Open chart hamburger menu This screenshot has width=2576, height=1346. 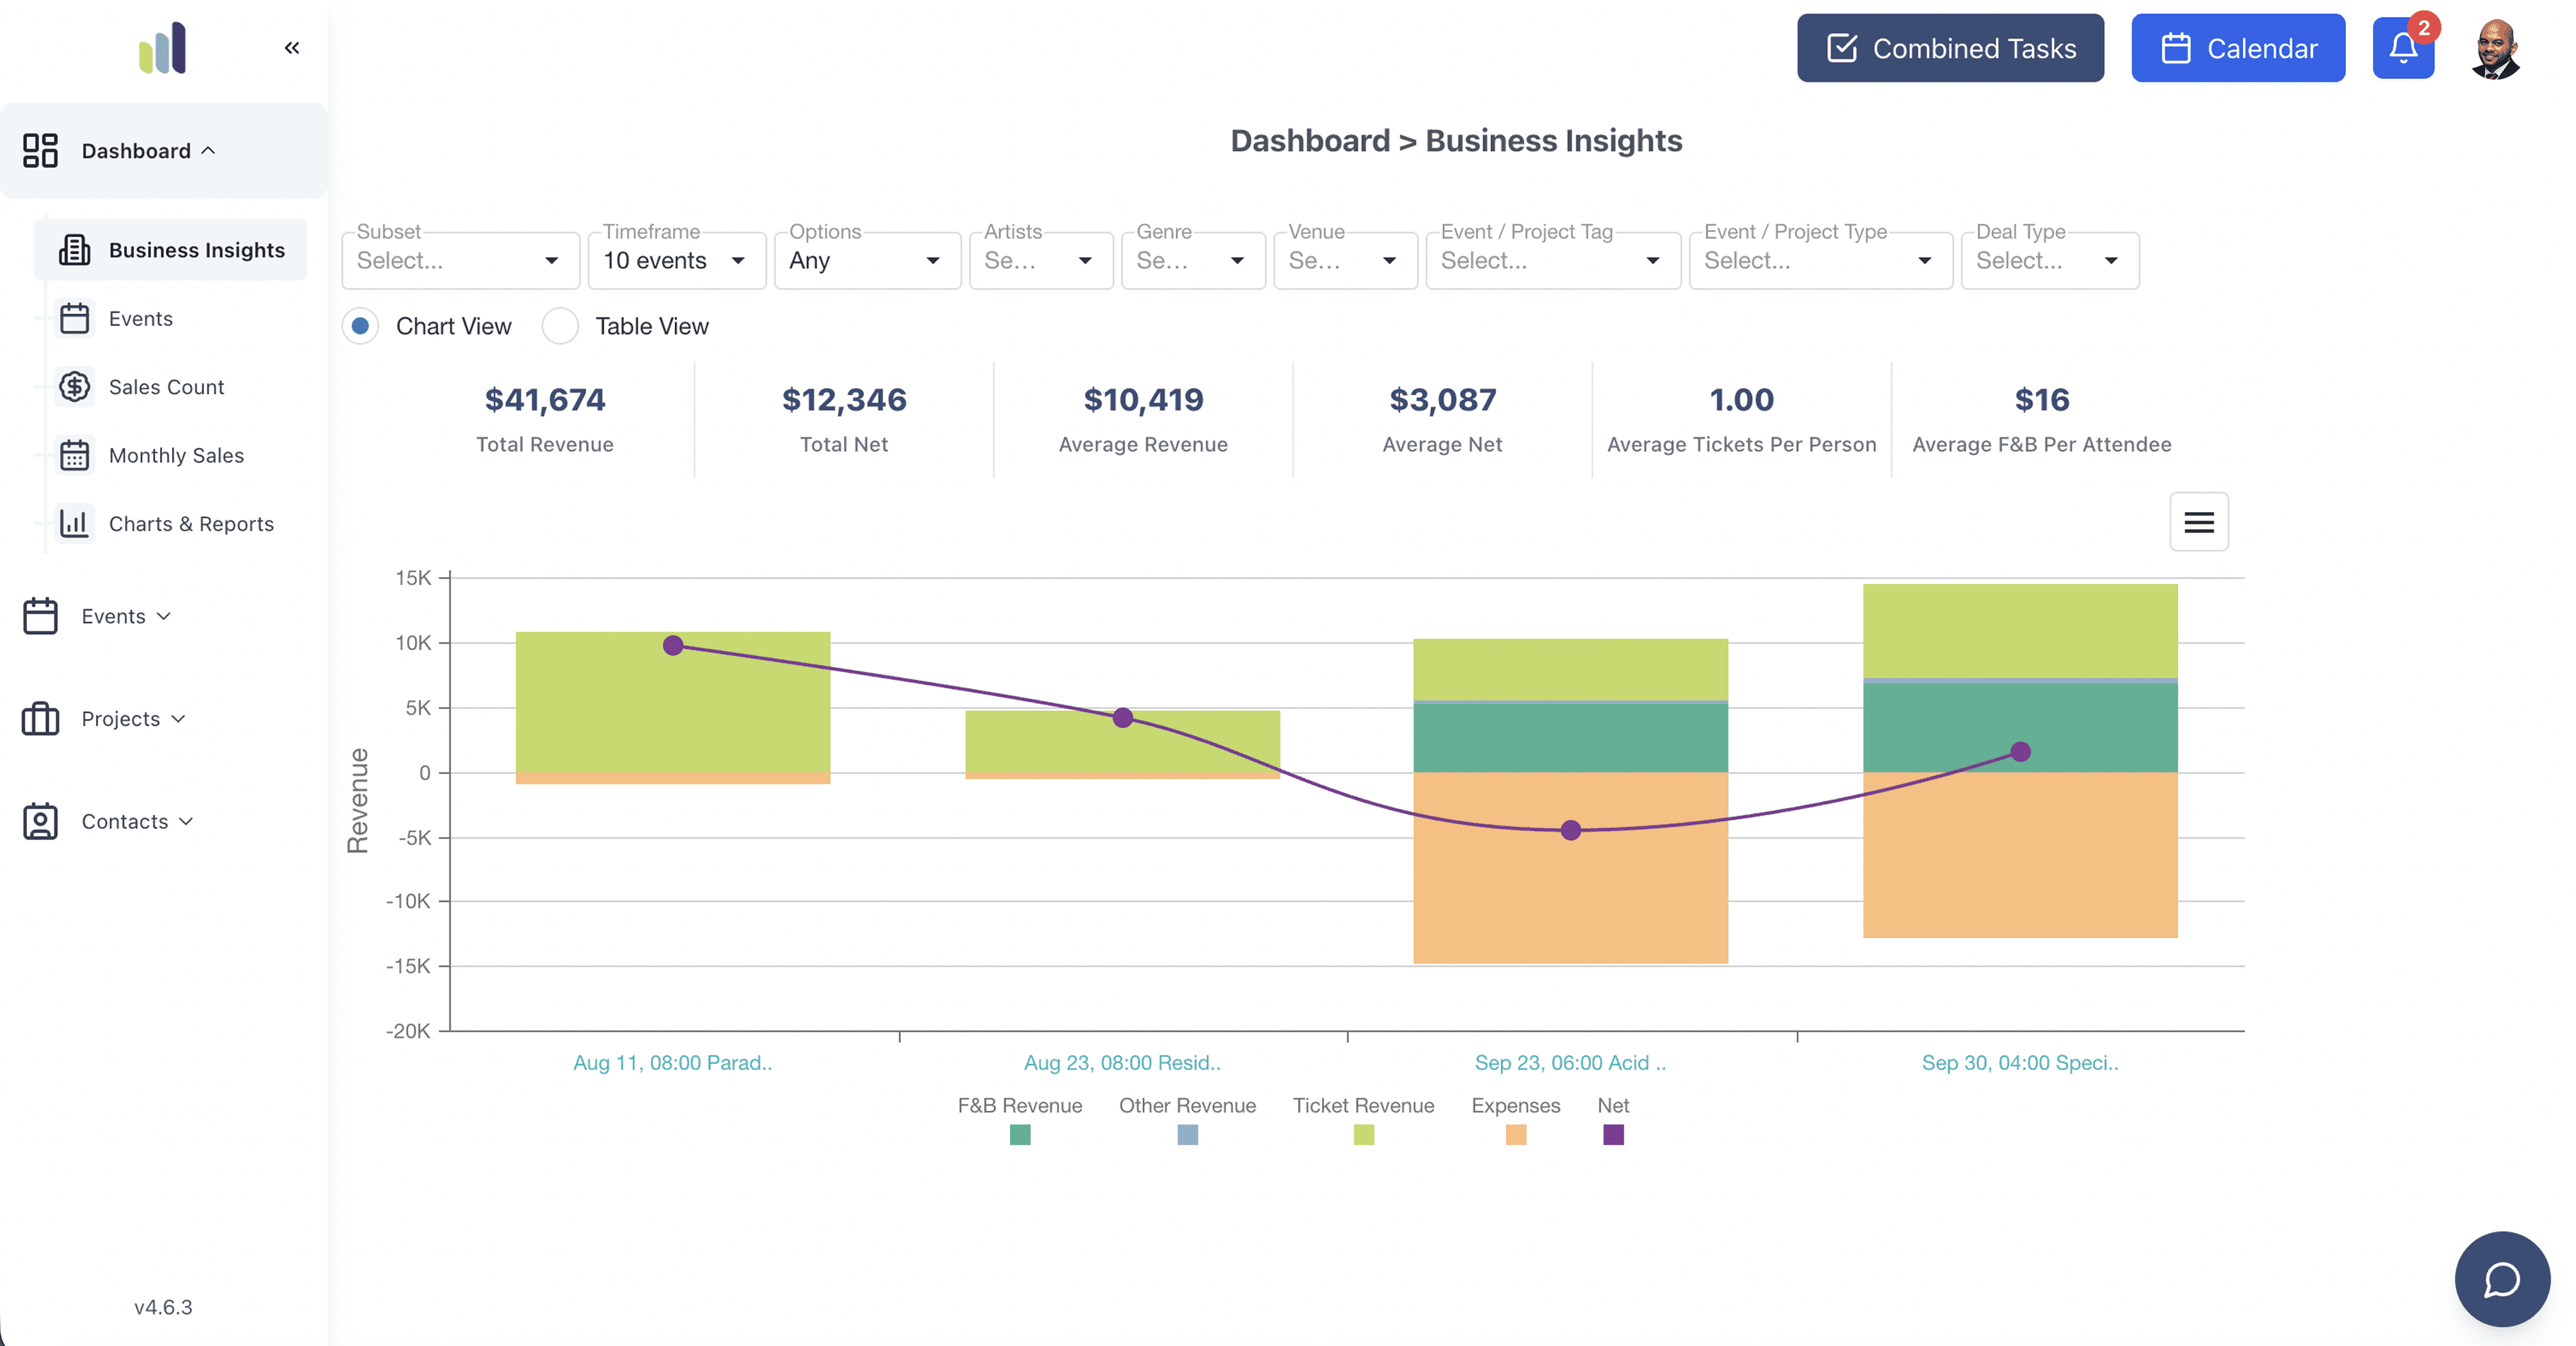point(2199,521)
